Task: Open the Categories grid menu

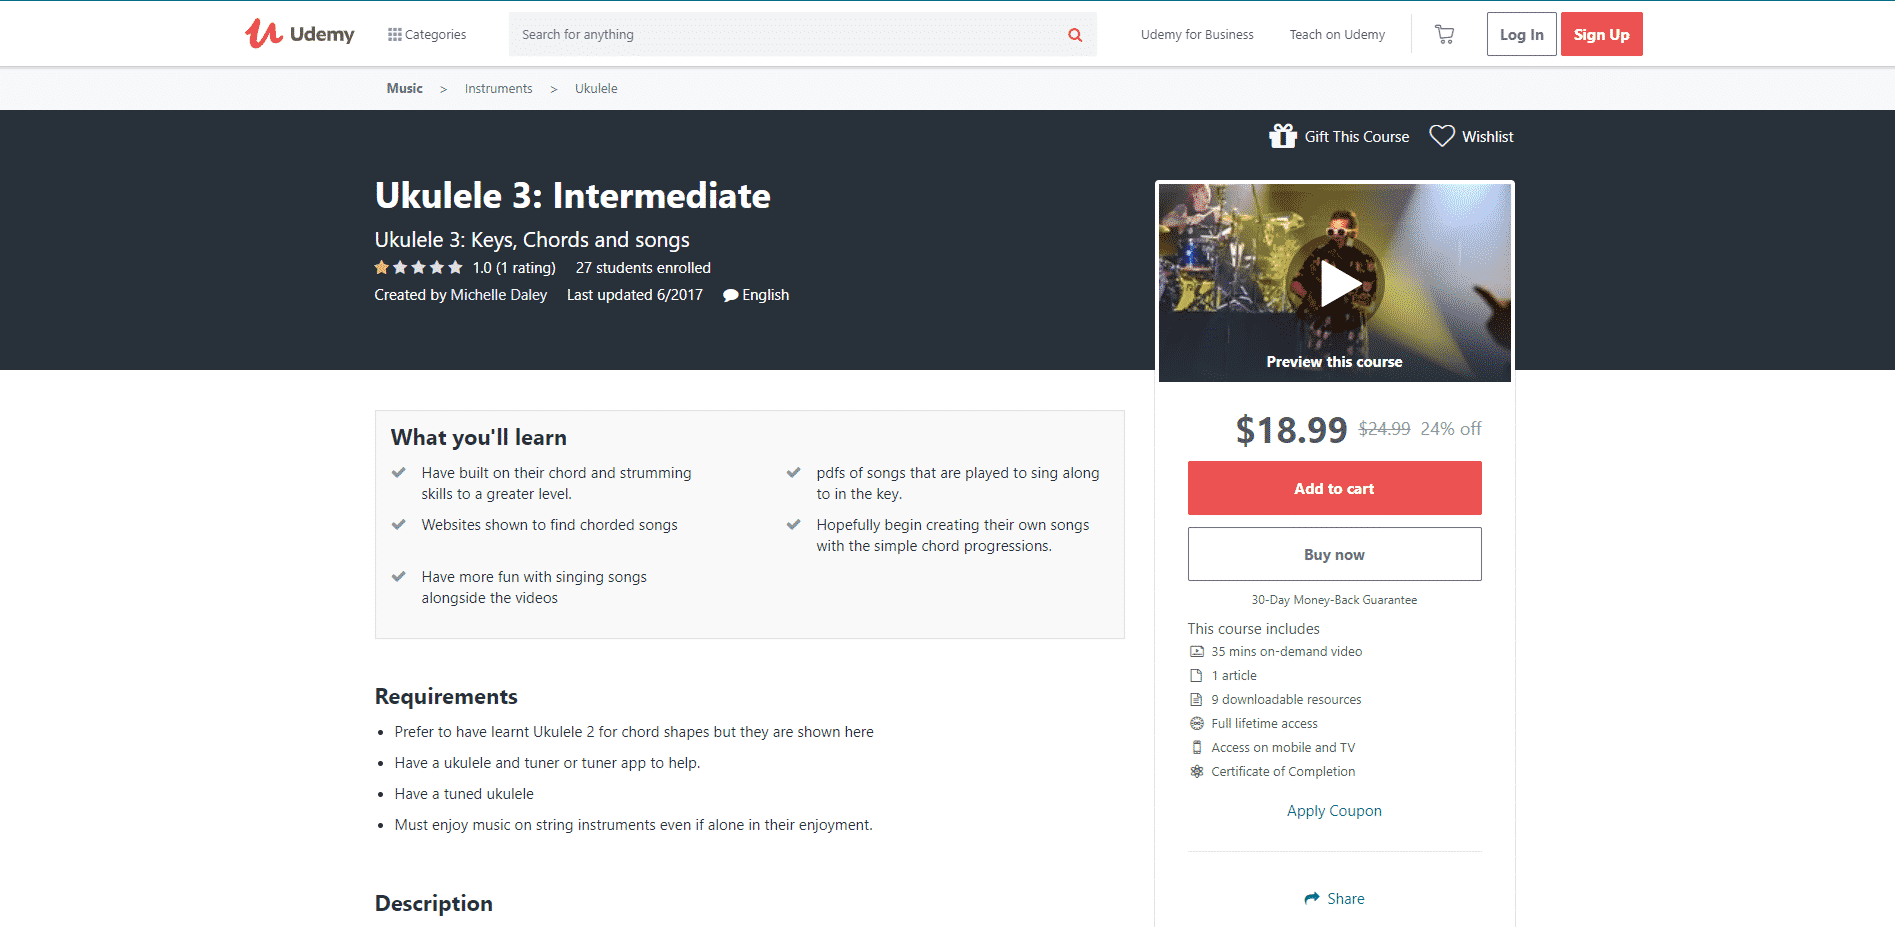Action: pyautogui.click(x=427, y=34)
